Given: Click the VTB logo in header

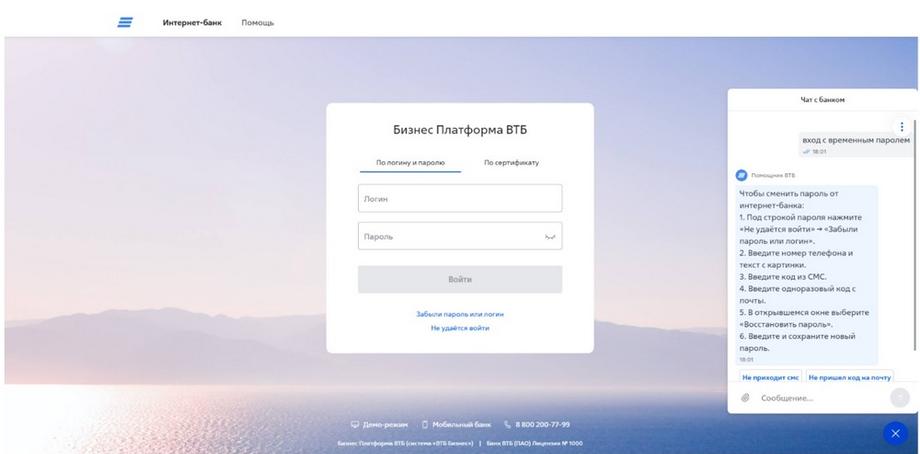Looking at the screenshot, I should click(x=125, y=22).
